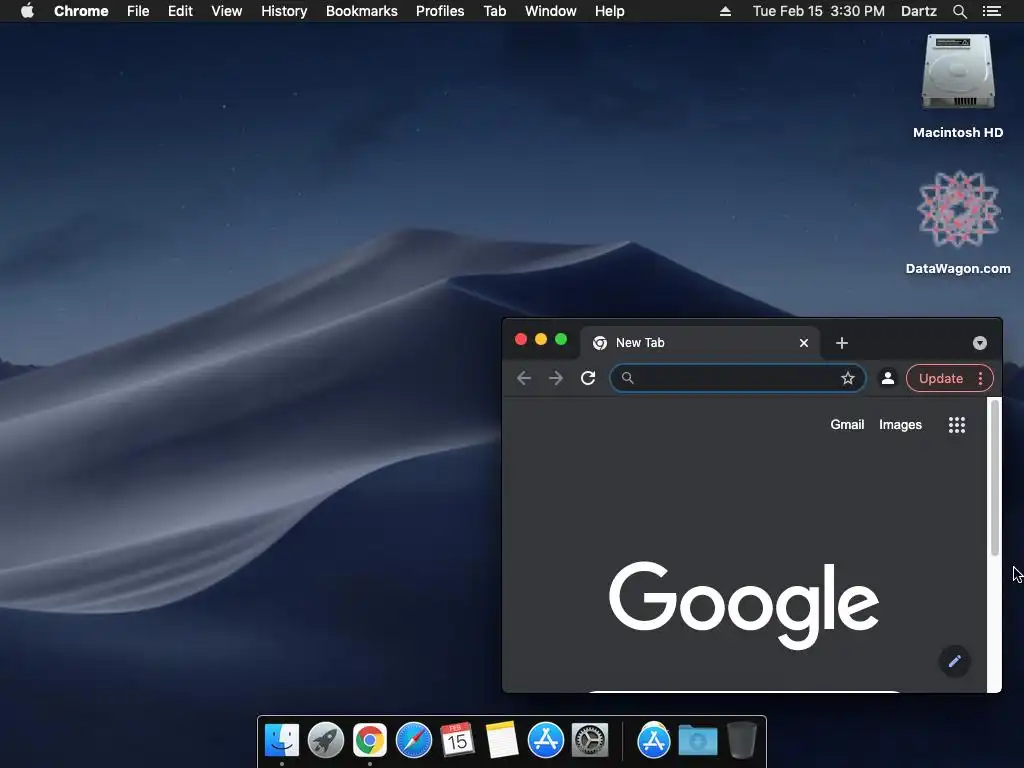Focus the Chrome address bar field
The height and width of the screenshot is (768, 1024).
737,378
